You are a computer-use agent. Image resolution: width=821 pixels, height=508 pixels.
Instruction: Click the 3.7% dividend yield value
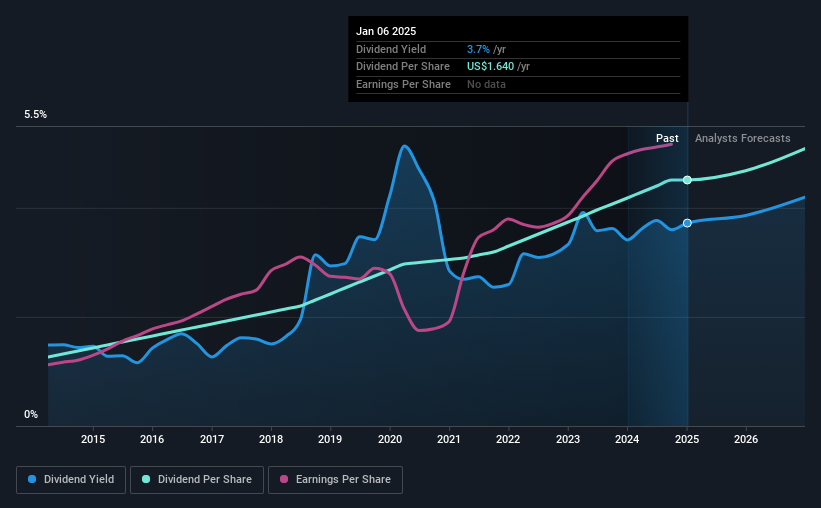pos(478,49)
